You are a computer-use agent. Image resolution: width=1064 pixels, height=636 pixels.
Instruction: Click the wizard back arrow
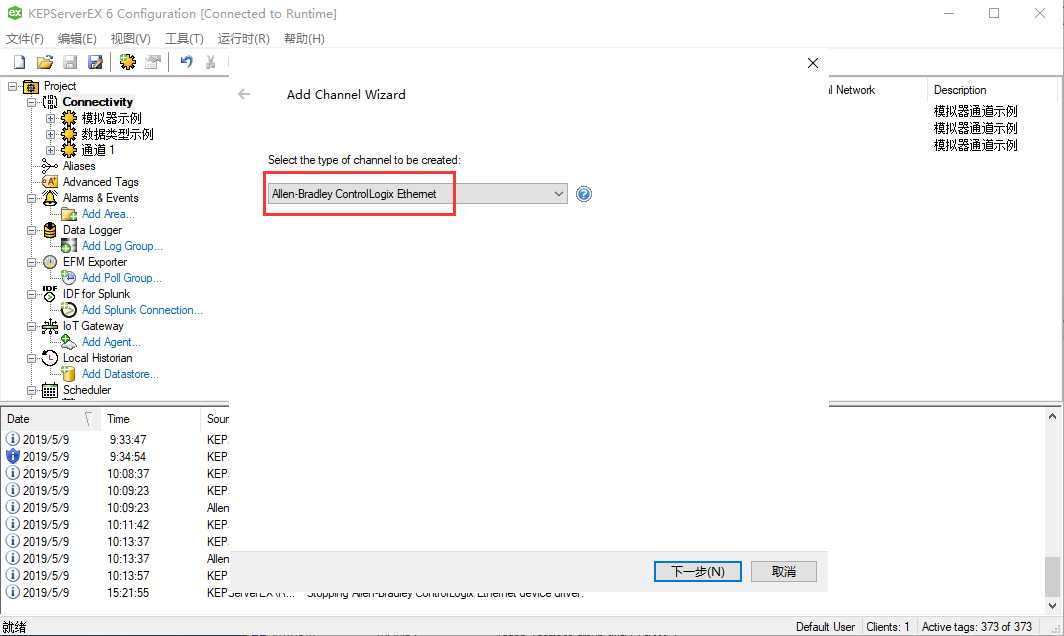244,94
